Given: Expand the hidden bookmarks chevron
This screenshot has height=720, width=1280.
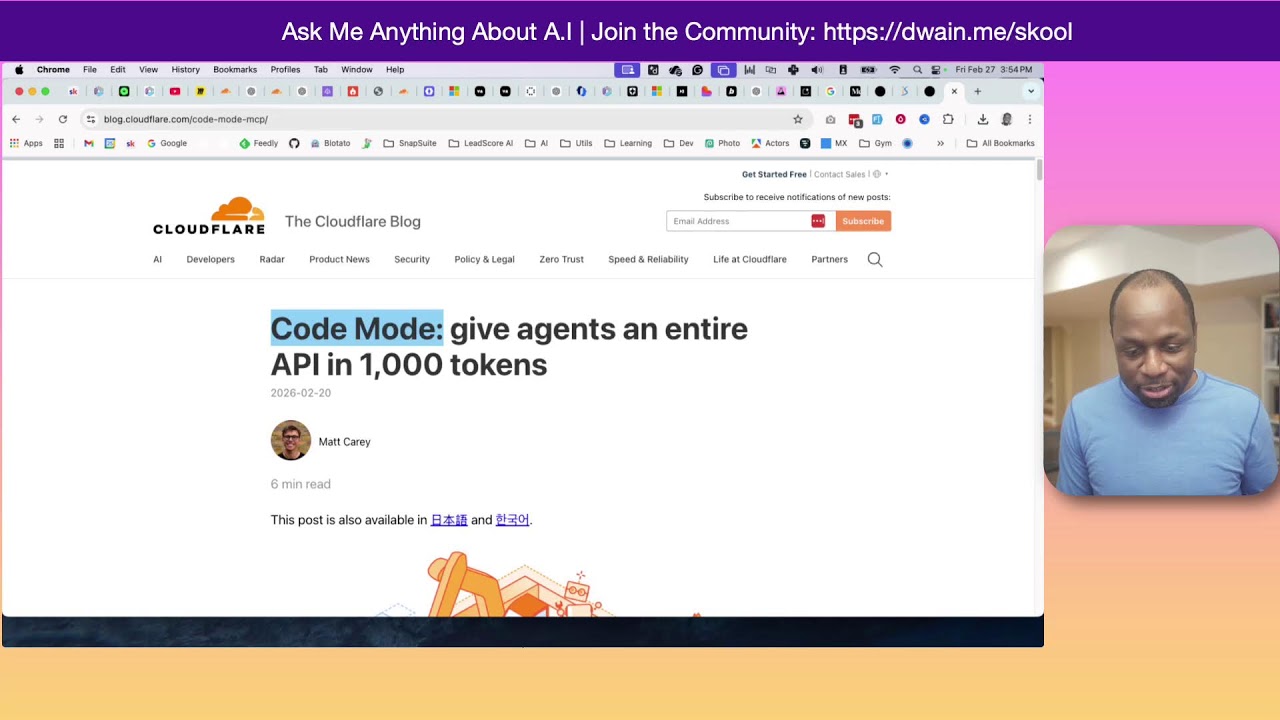Looking at the screenshot, I should [940, 143].
